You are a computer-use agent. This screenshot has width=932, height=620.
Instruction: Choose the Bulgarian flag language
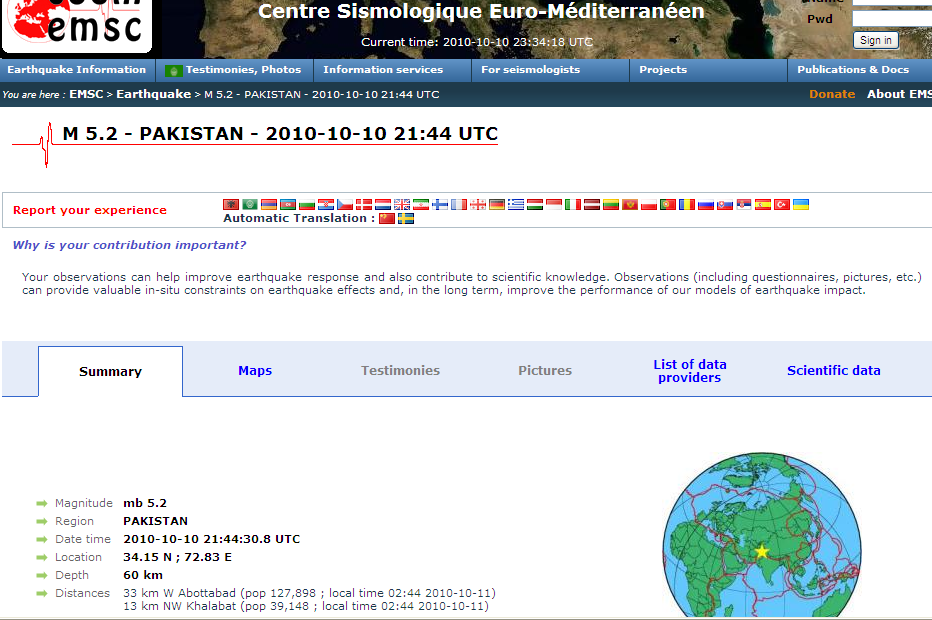307,204
